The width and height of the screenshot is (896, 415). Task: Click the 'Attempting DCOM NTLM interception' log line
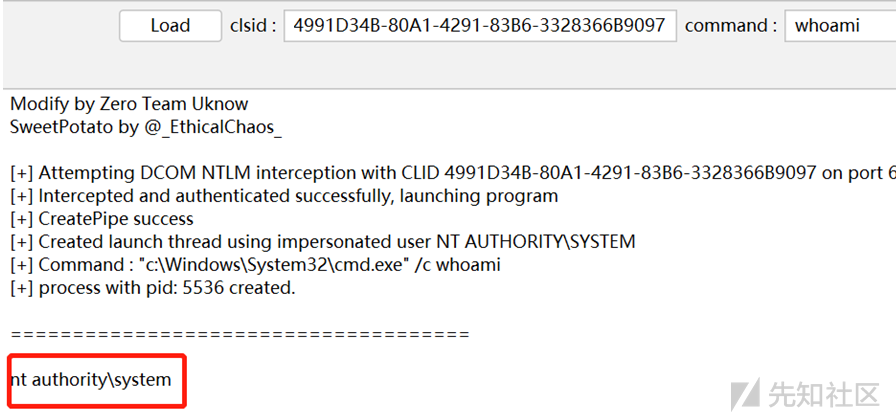pos(453,173)
